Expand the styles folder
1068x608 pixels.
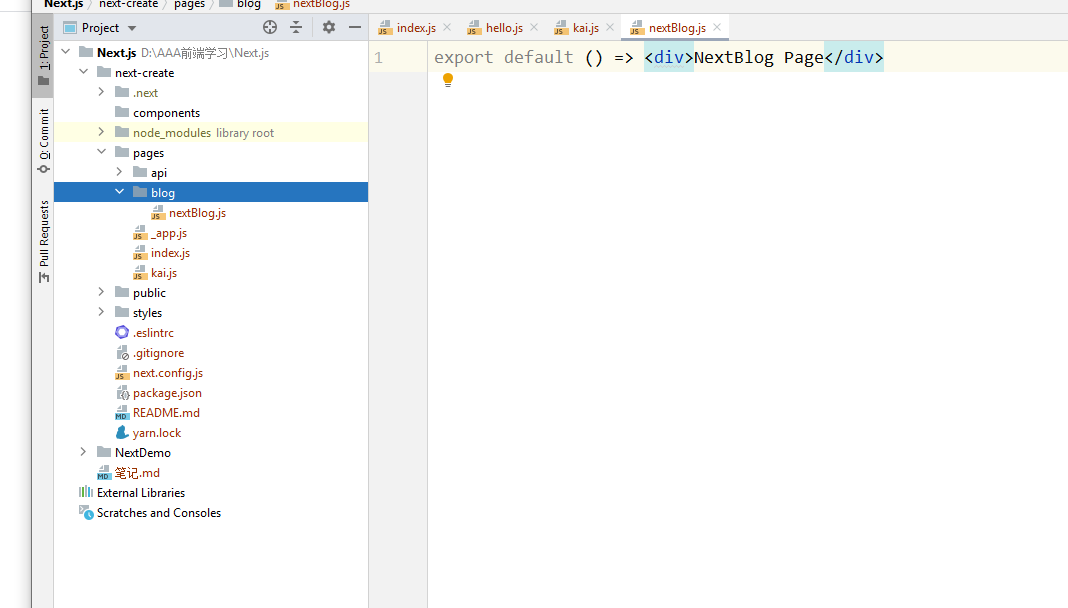pyautogui.click(x=101, y=312)
